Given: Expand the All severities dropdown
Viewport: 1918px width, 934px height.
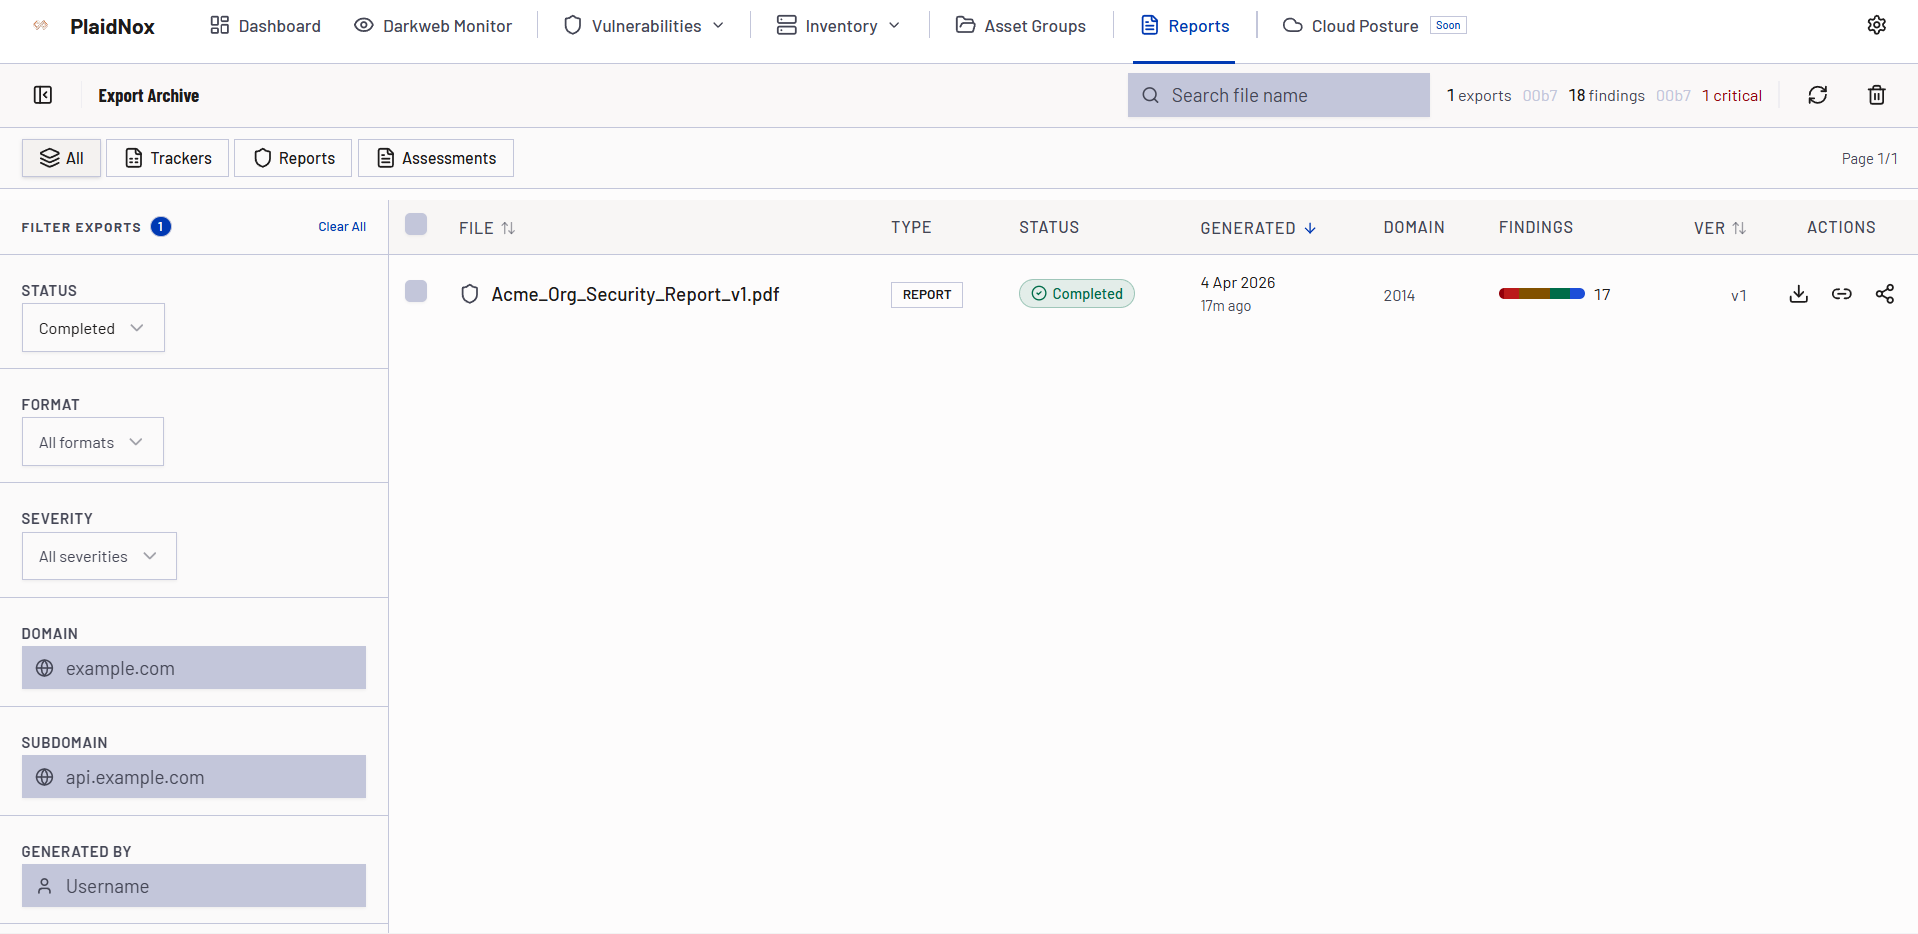Looking at the screenshot, I should (99, 556).
